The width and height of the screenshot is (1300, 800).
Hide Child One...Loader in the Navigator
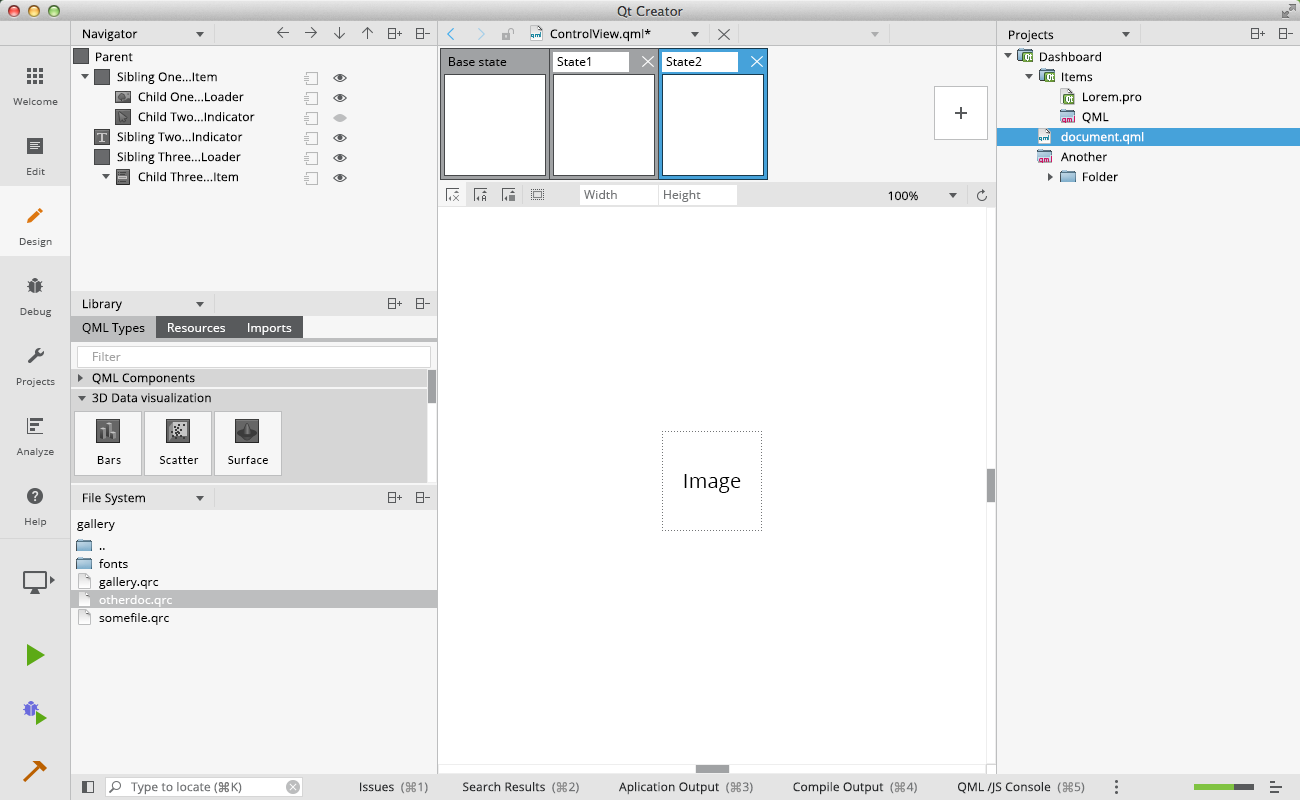click(339, 97)
